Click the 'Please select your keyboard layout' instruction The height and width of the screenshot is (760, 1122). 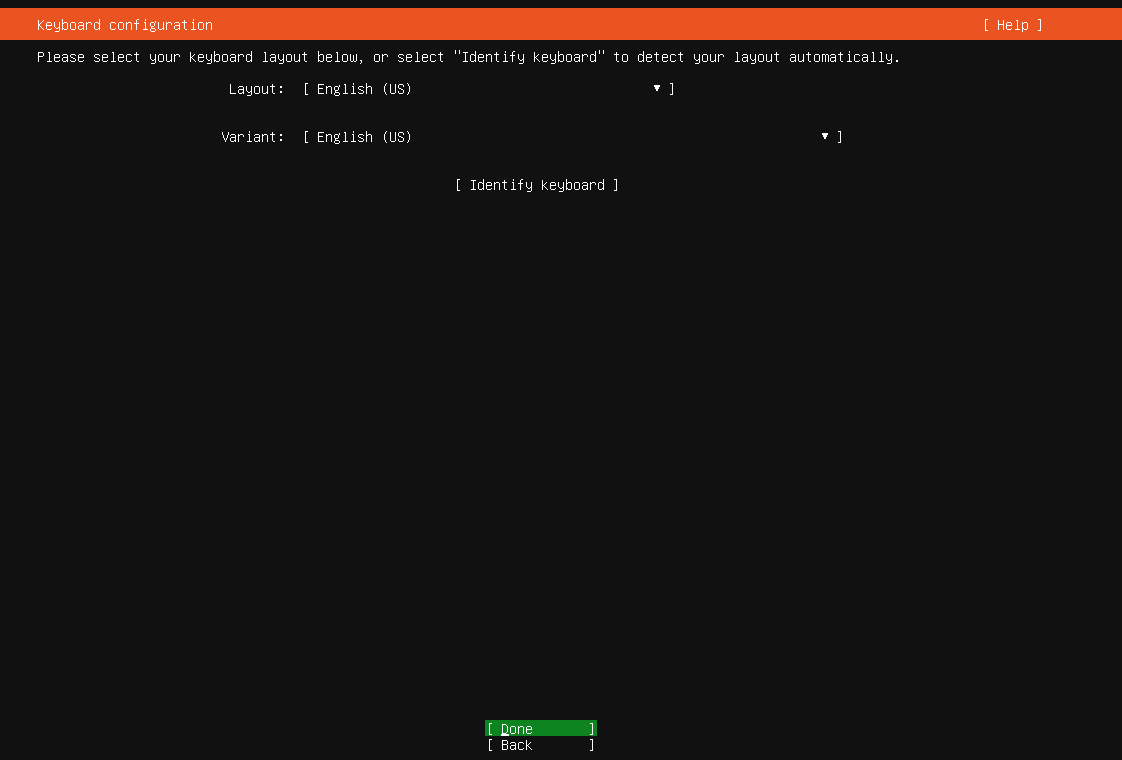[x=468, y=57]
